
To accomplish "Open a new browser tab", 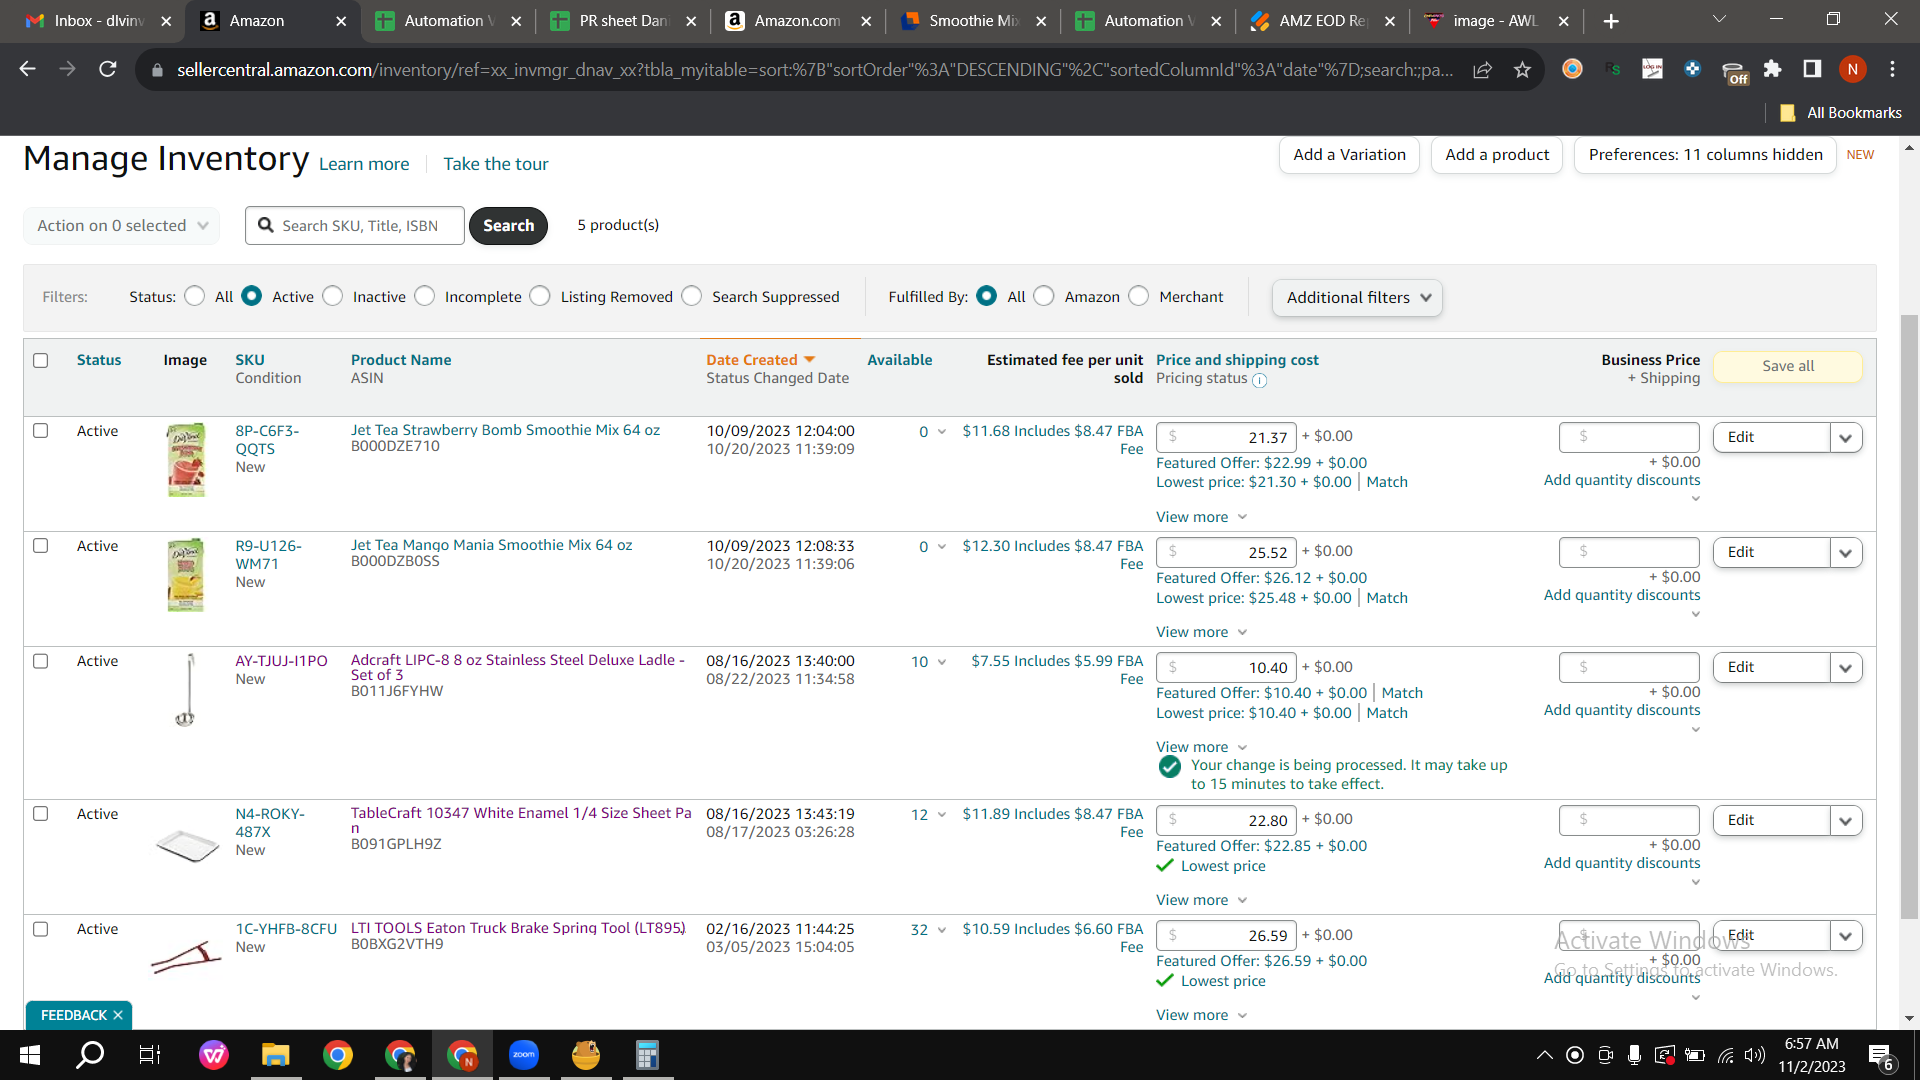I will (x=1611, y=21).
